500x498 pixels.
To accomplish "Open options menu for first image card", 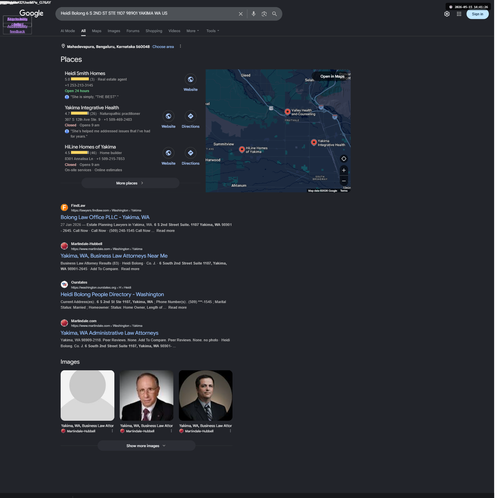I will pyautogui.click(x=112, y=431).
